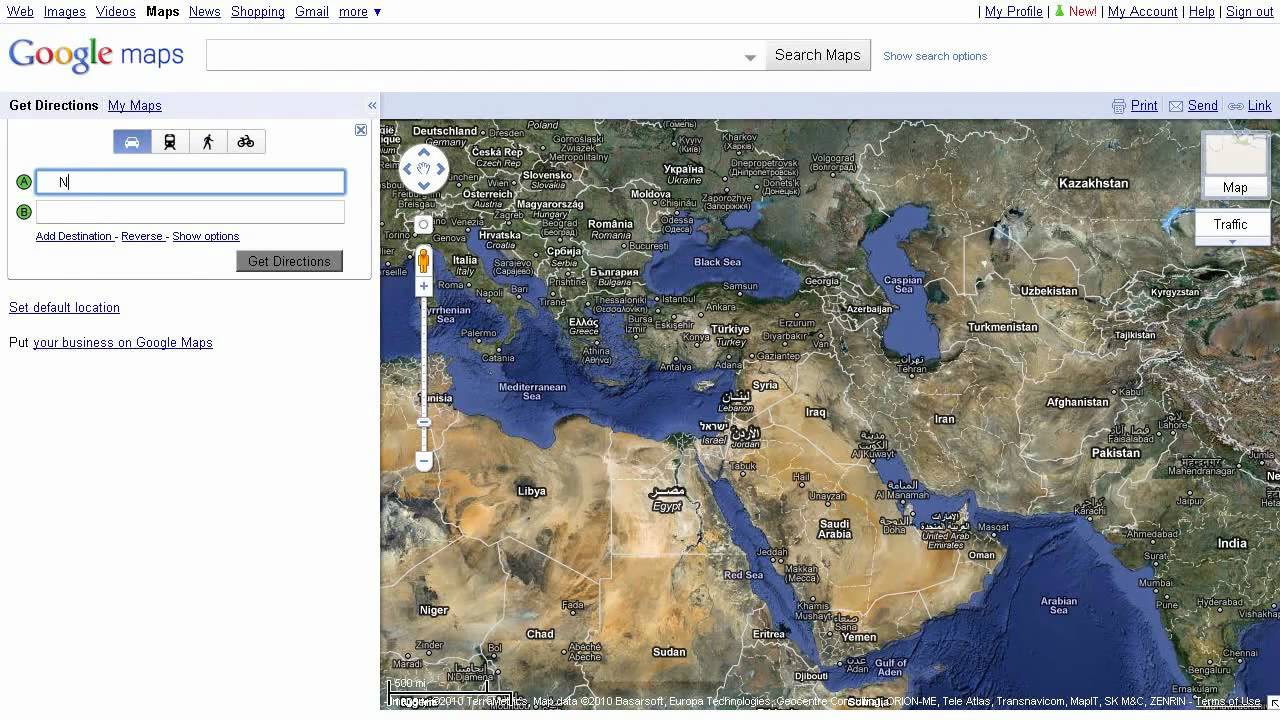
Task: Click the Kazakhstan label on map
Action: (x=1093, y=183)
